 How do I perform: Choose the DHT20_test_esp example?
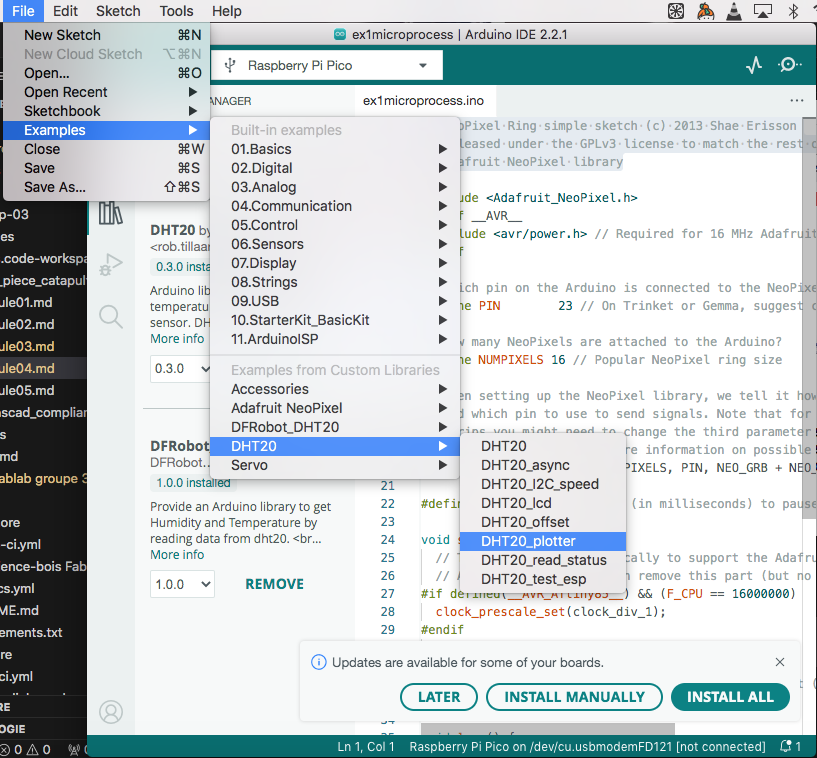click(542, 579)
